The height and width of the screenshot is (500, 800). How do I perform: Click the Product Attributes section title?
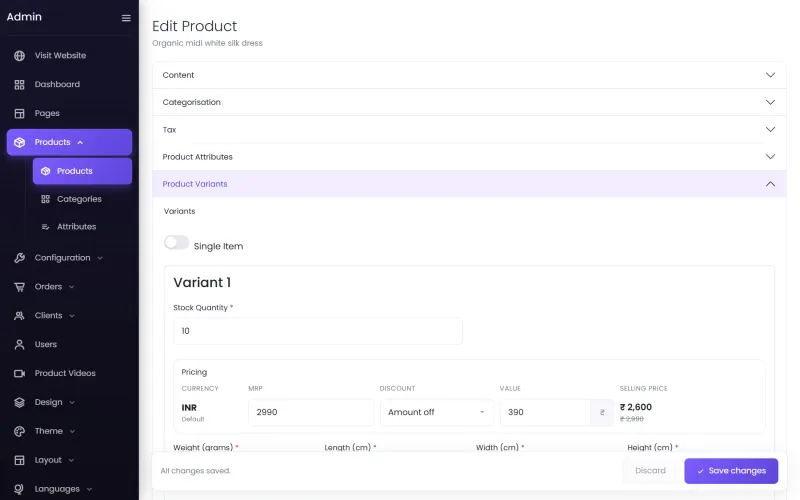coord(197,157)
